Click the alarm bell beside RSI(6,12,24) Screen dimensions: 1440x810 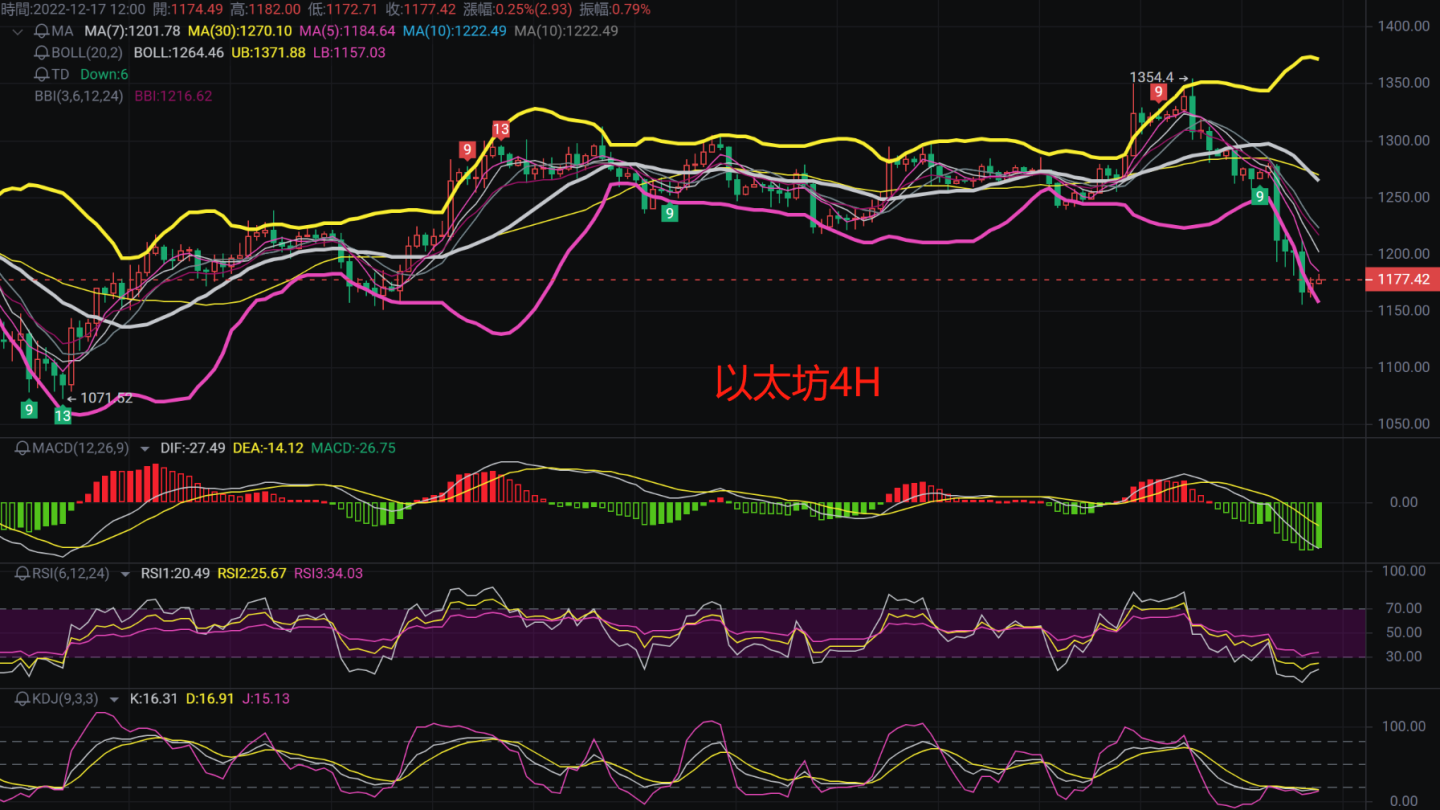click(22, 573)
